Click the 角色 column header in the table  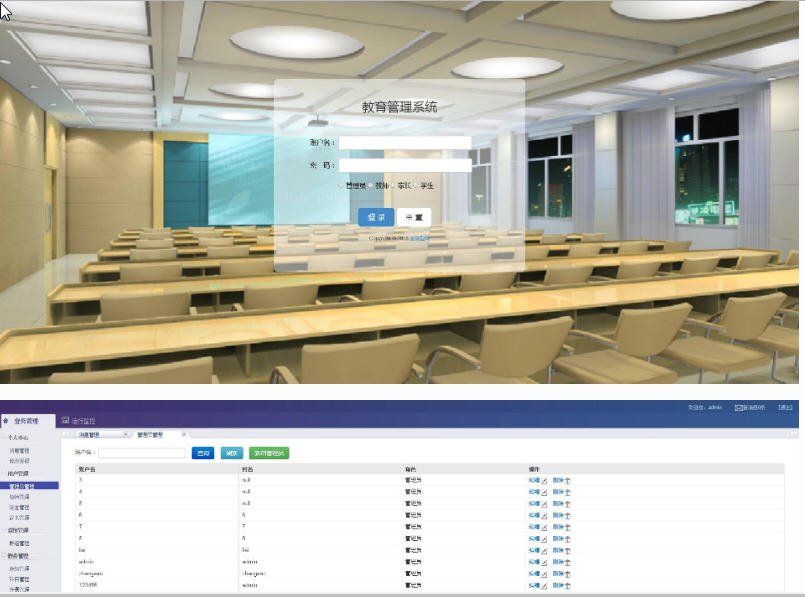410,469
